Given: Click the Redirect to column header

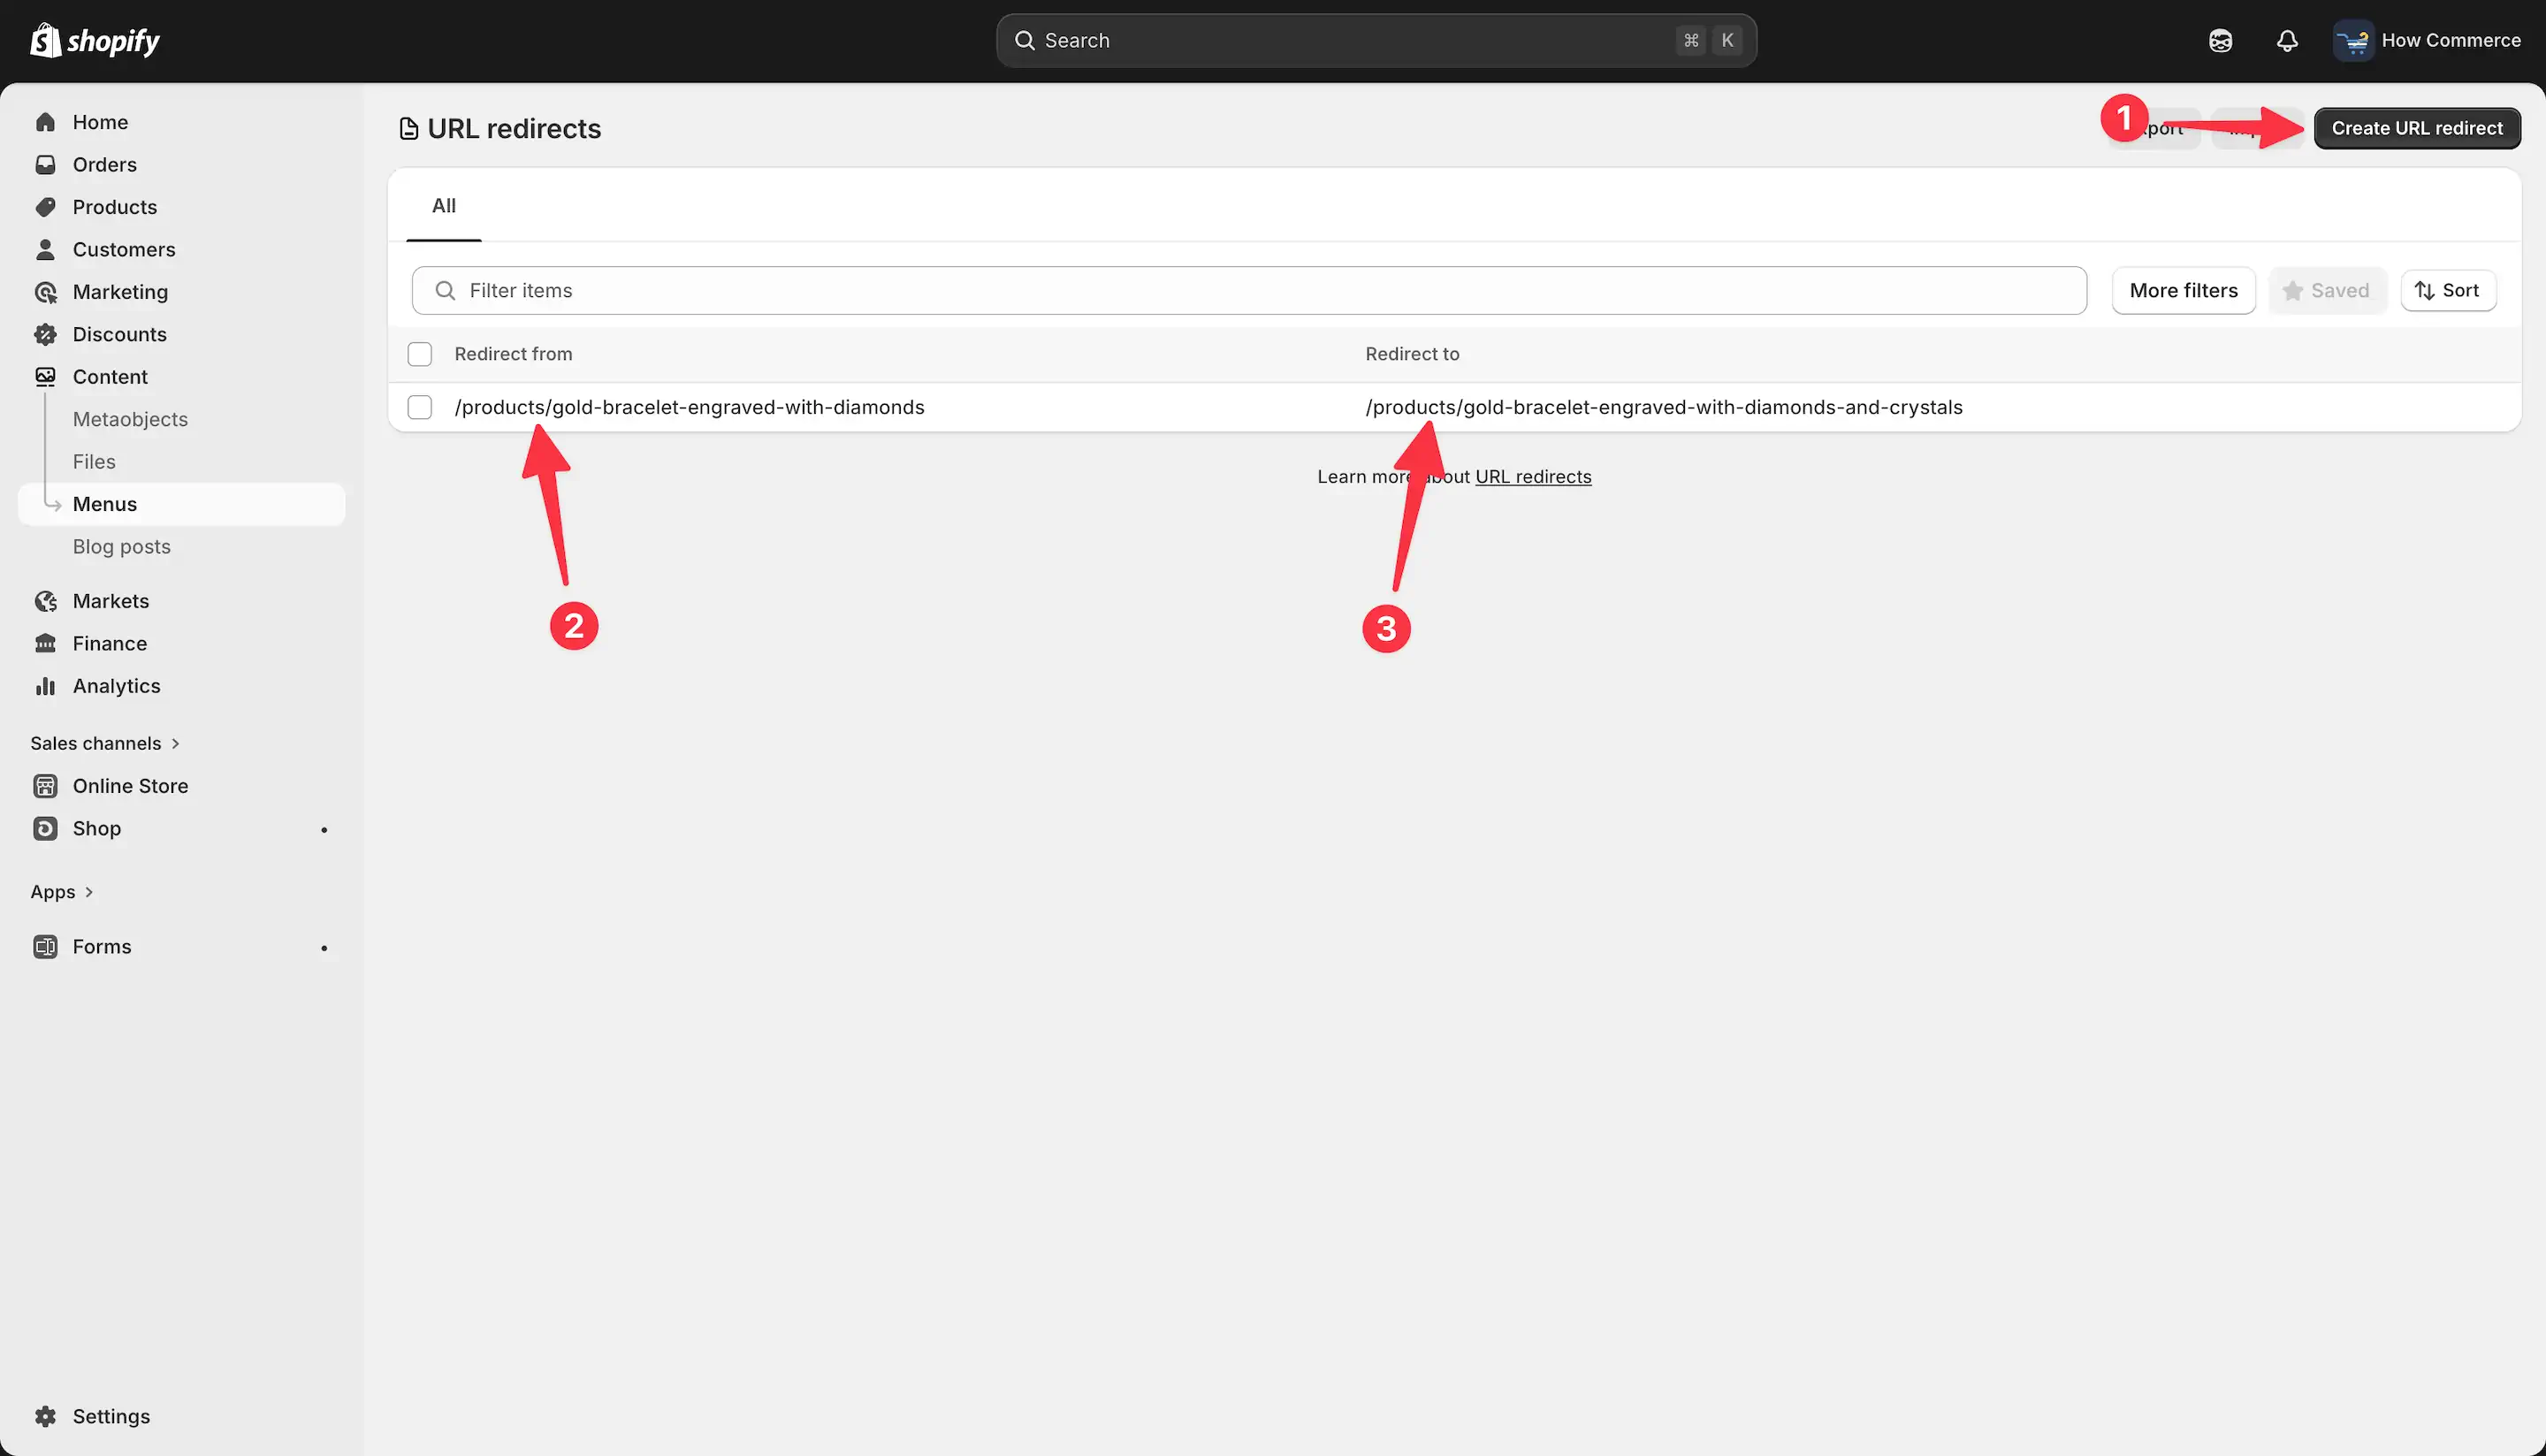Looking at the screenshot, I should point(1412,354).
